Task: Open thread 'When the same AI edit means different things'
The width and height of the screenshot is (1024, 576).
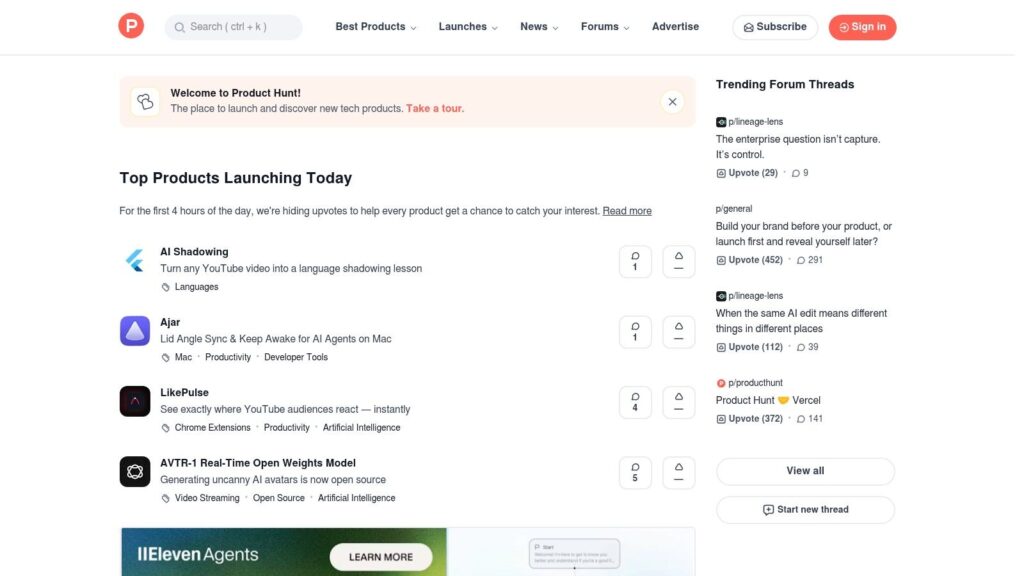Action: (801, 321)
